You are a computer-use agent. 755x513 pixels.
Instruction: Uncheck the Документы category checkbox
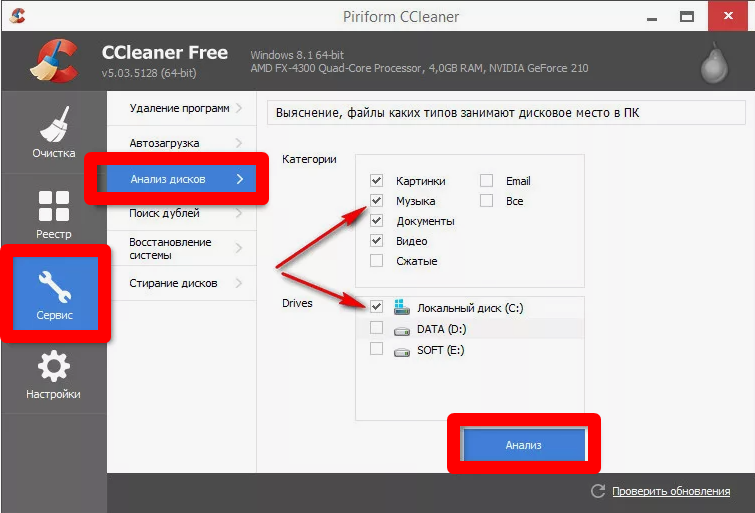(x=377, y=221)
